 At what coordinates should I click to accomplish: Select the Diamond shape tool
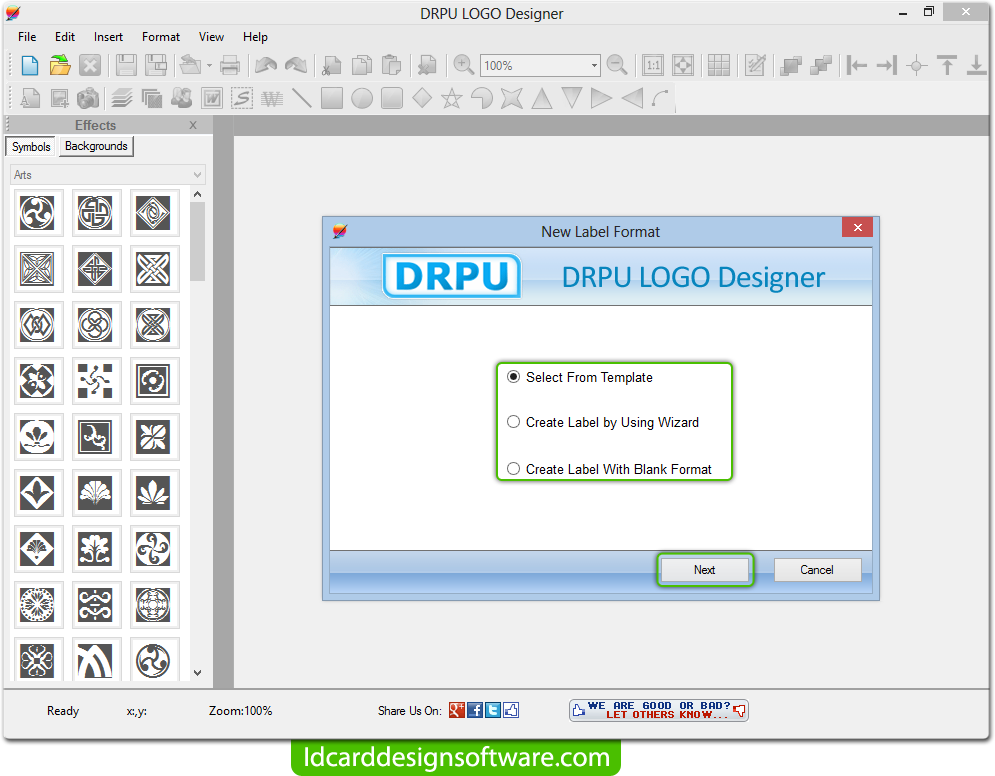421,98
